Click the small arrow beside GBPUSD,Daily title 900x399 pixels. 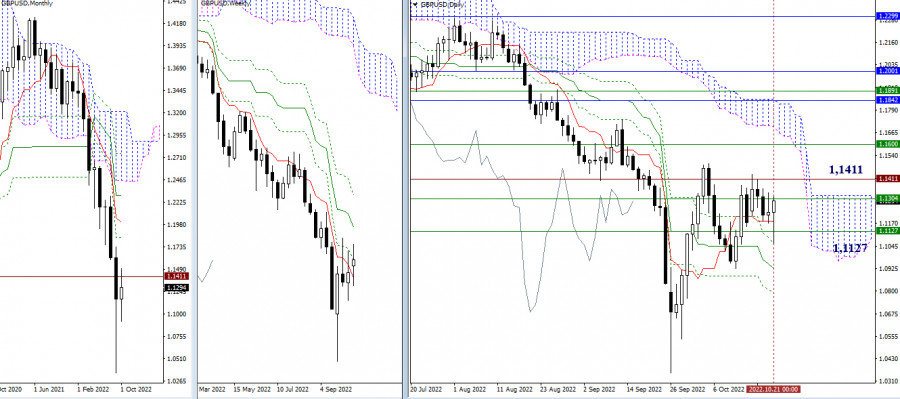[x=416, y=4]
